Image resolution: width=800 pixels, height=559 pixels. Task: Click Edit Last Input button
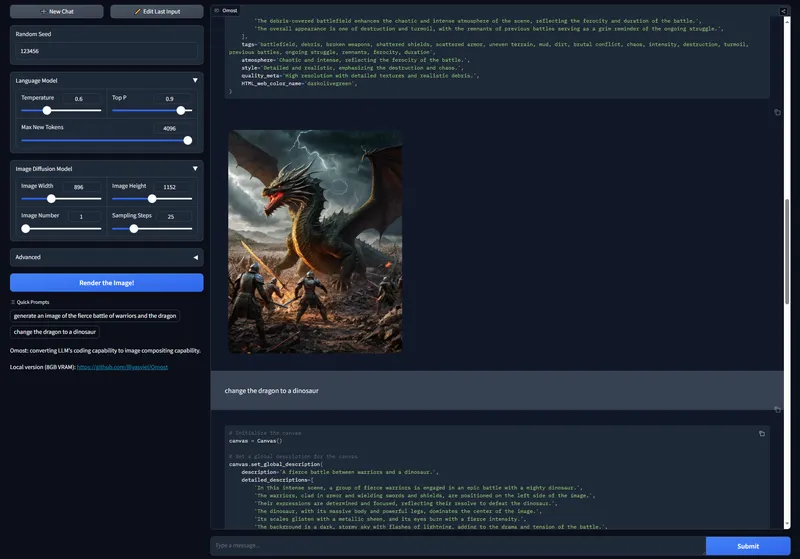coord(157,11)
